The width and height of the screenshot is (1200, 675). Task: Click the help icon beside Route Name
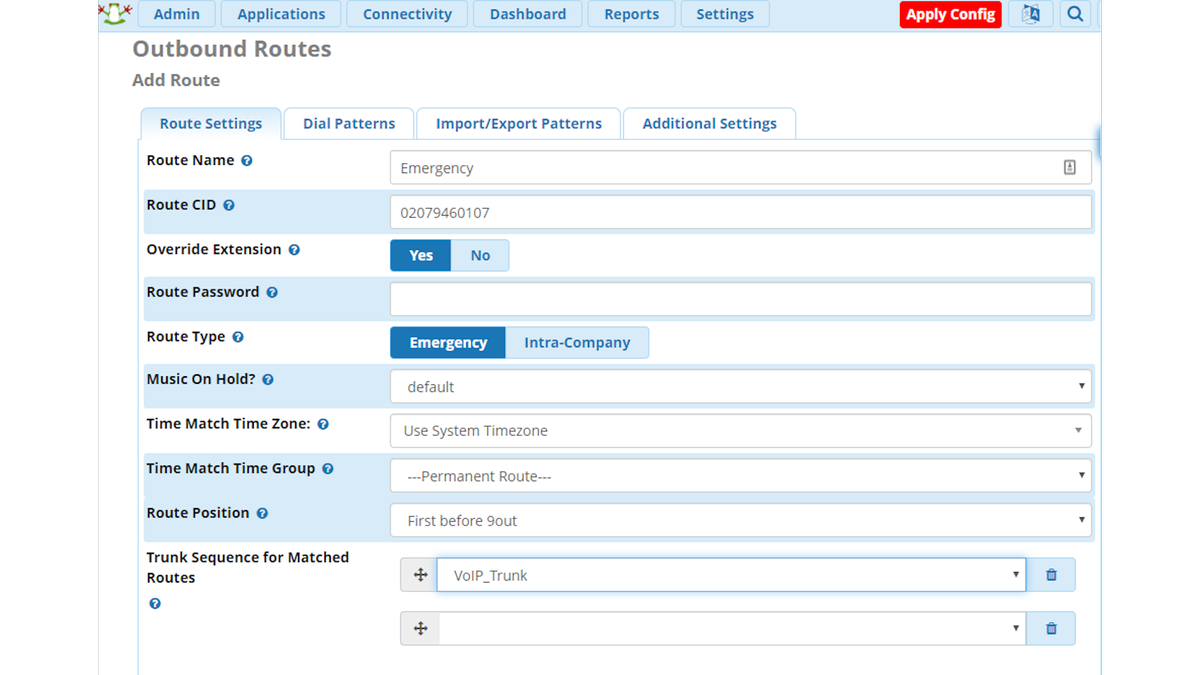point(246,159)
